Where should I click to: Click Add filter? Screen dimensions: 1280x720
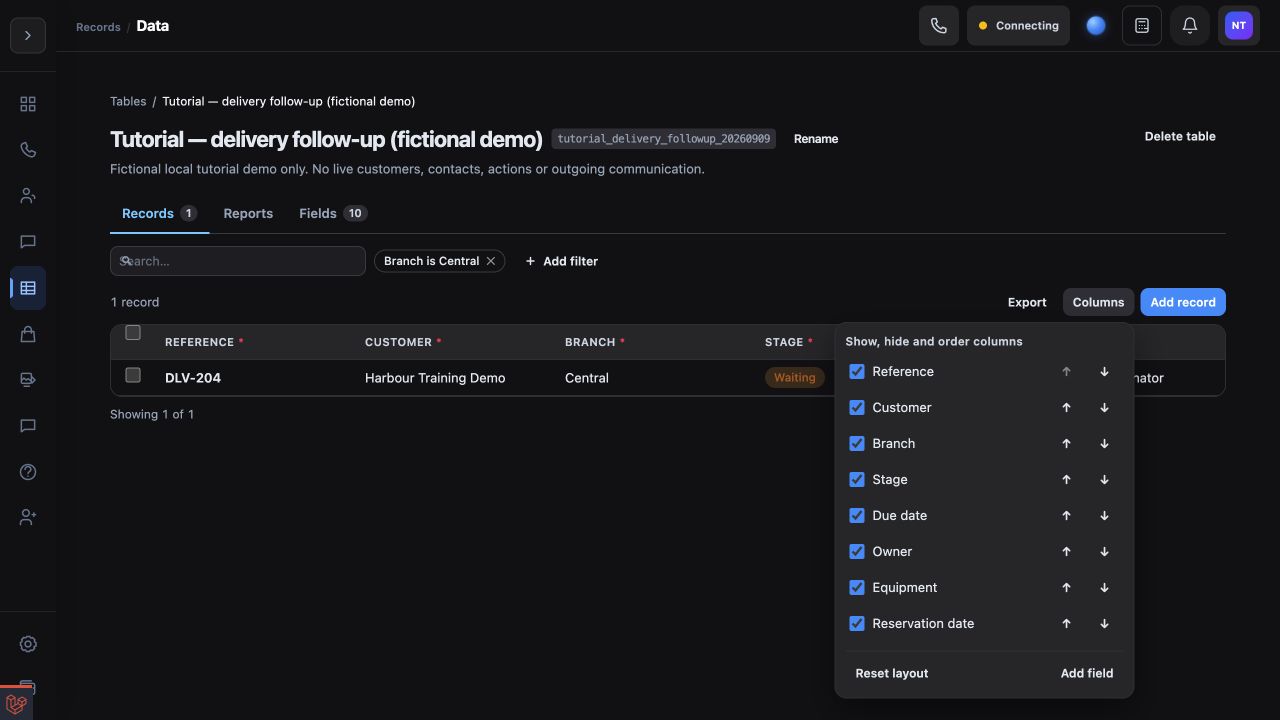[561, 261]
